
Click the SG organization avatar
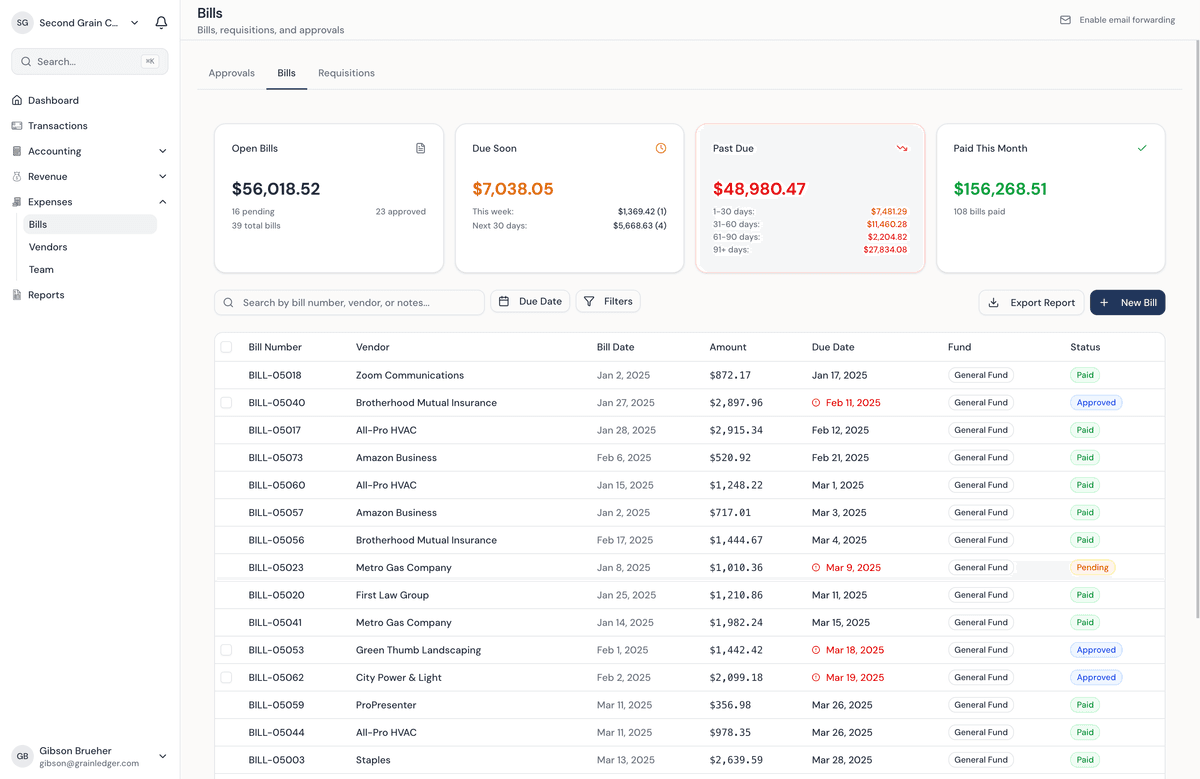point(22,23)
